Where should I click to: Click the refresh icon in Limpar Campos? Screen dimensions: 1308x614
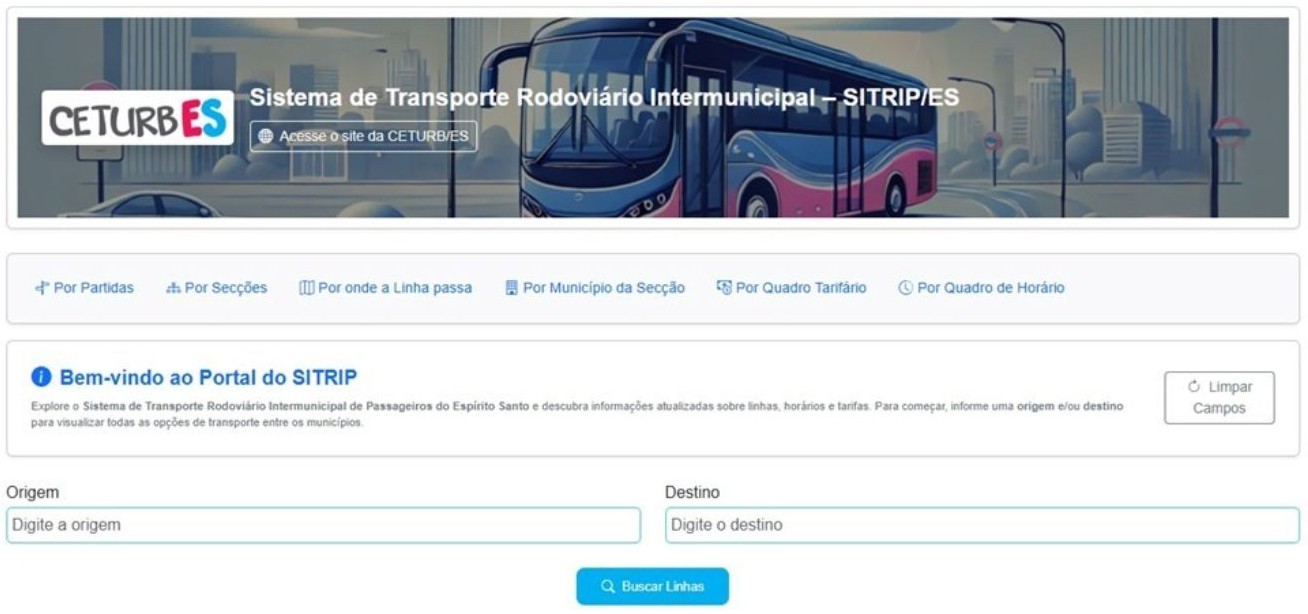click(x=1192, y=387)
